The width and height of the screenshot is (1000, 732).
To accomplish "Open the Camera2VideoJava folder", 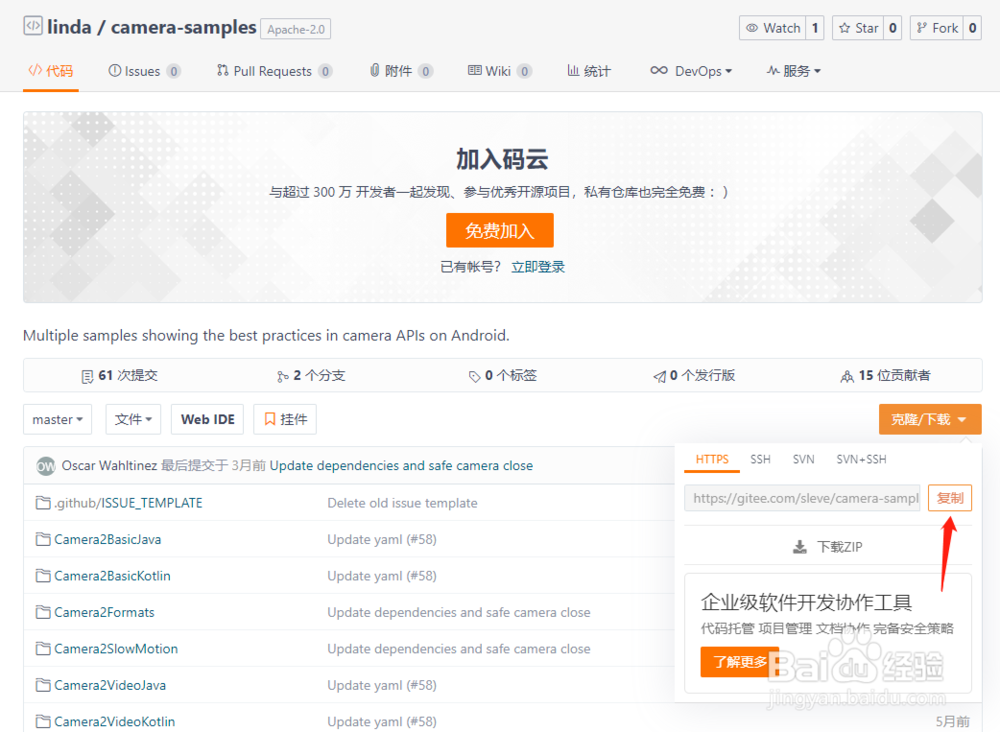I will (110, 685).
